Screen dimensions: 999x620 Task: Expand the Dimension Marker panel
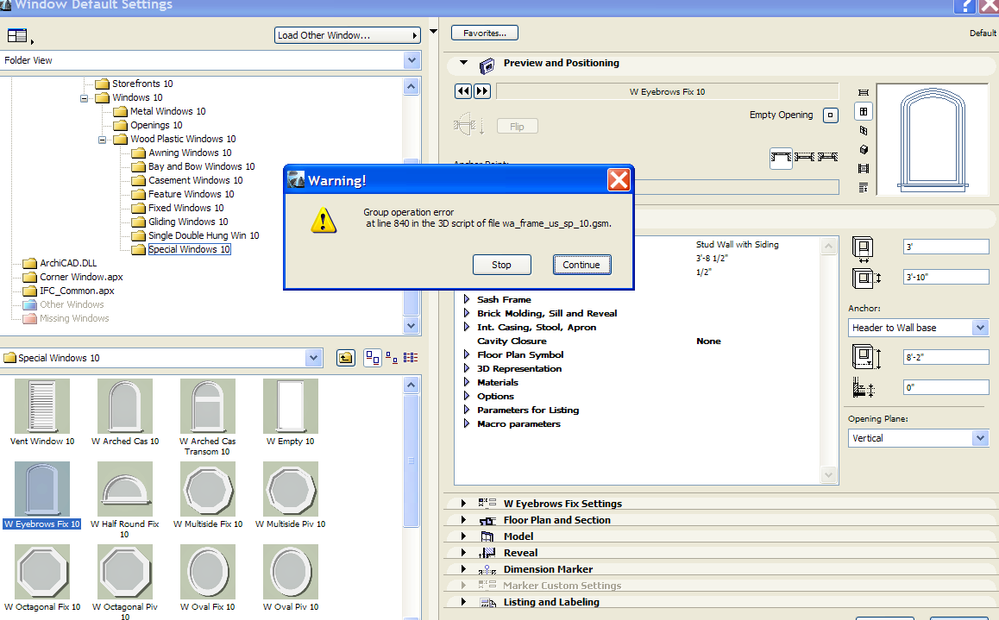[463, 569]
